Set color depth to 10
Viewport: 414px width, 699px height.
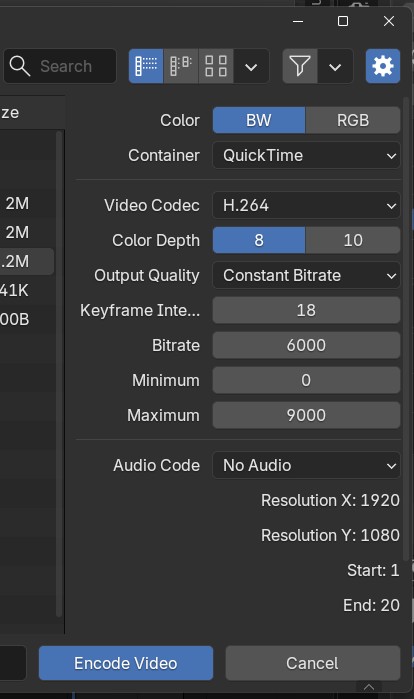[353, 240]
